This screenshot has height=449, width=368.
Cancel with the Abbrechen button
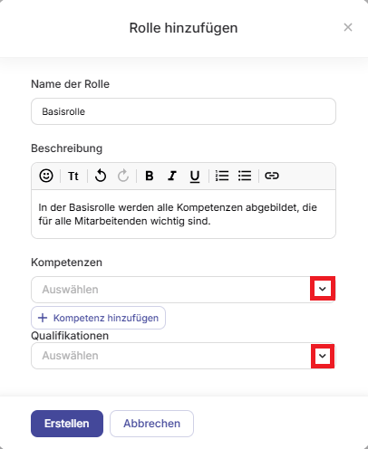point(152,423)
